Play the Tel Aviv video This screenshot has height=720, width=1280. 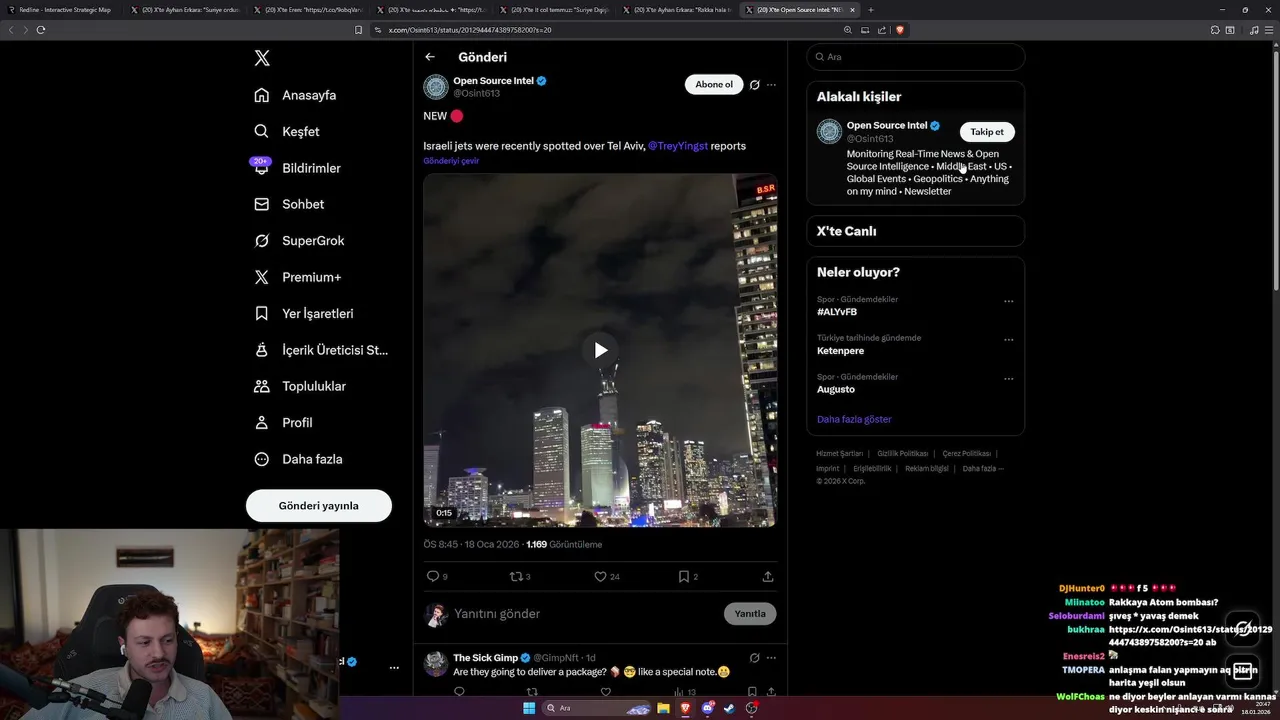coord(600,350)
